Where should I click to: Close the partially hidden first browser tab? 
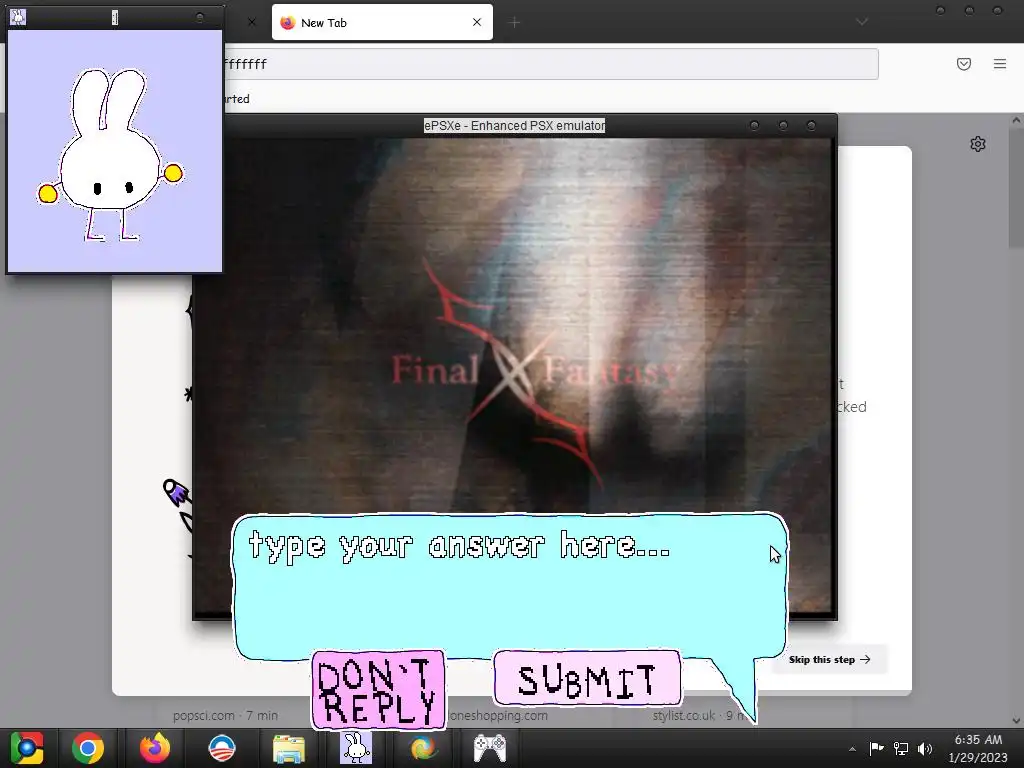[x=251, y=22]
